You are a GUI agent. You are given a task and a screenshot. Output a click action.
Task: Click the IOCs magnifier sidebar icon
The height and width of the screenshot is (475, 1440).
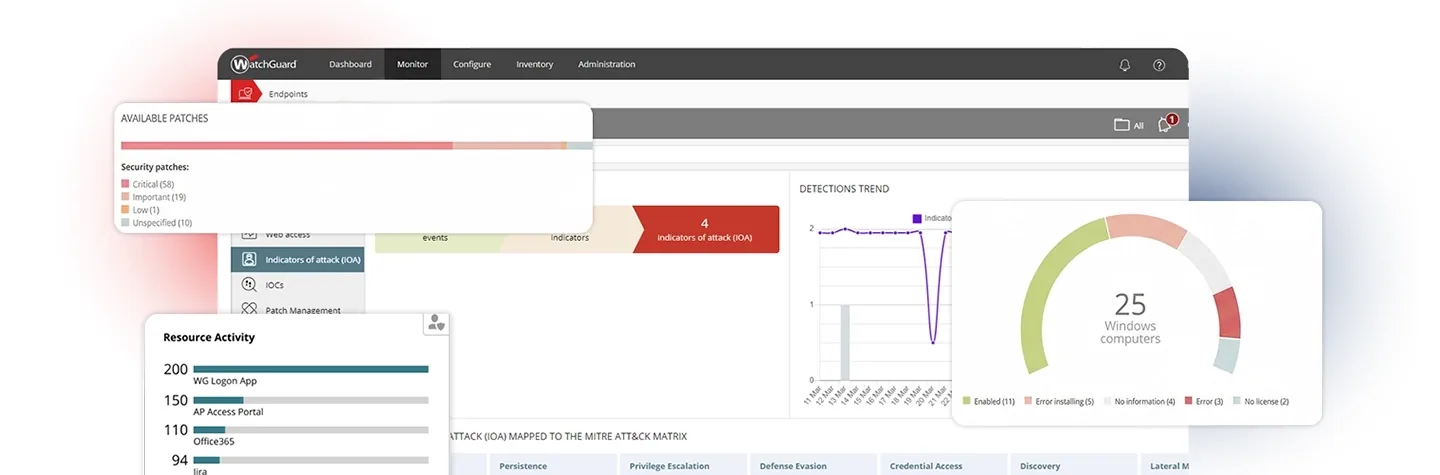pos(249,285)
